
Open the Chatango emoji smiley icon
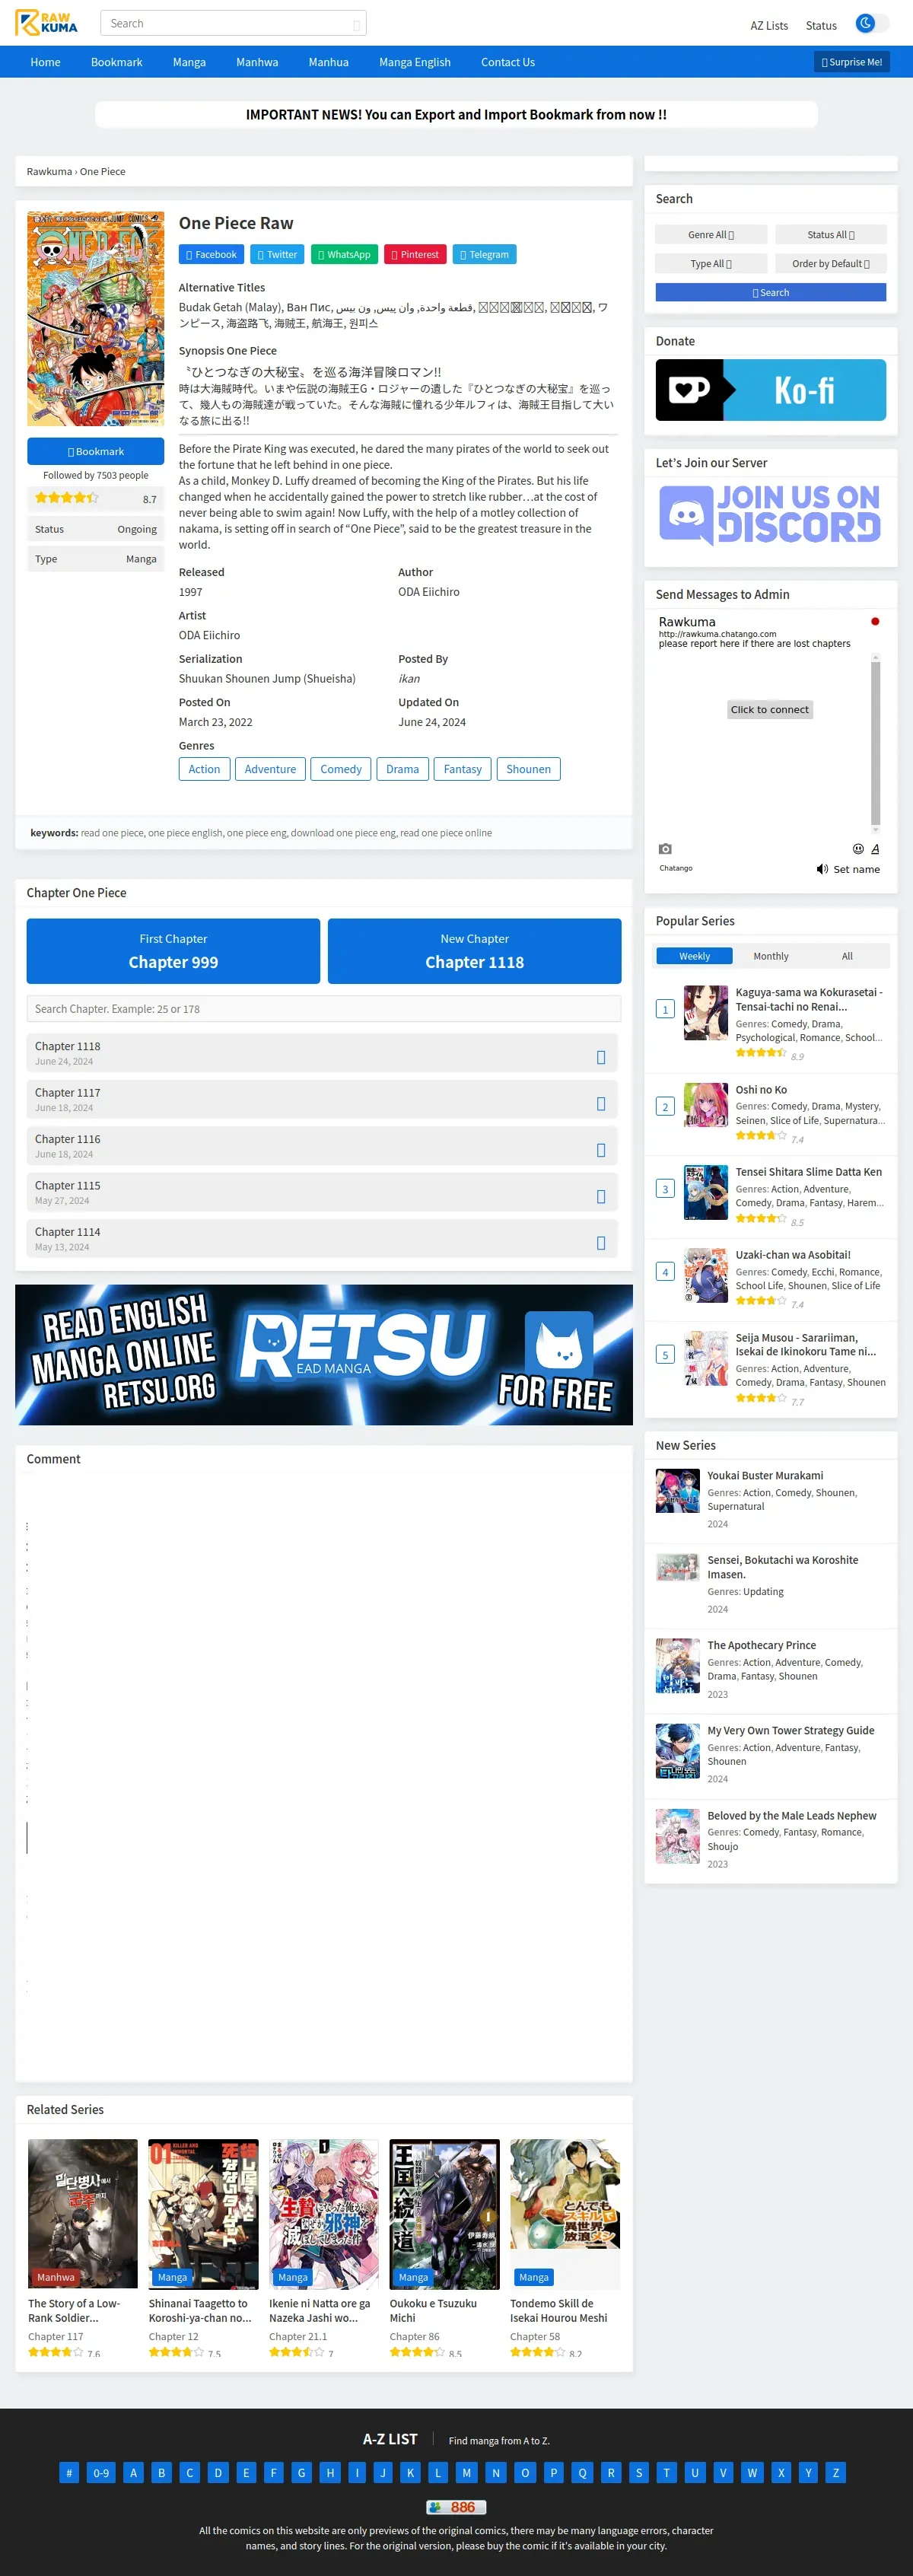858,849
